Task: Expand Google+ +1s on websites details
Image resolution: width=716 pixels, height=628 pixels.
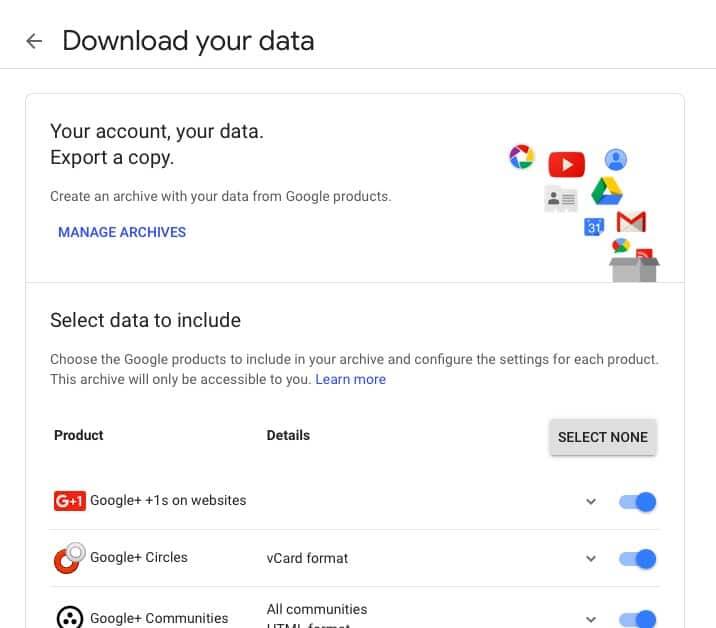Action: coord(591,501)
